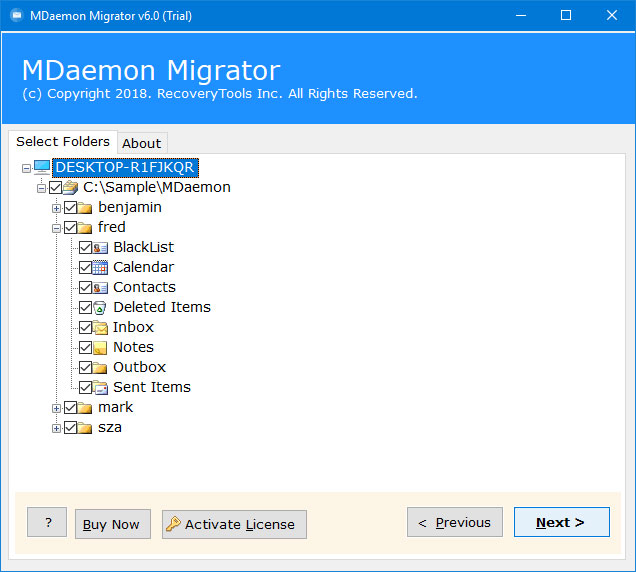Click the MDaemon Migrator title bar app icon

[17, 16]
